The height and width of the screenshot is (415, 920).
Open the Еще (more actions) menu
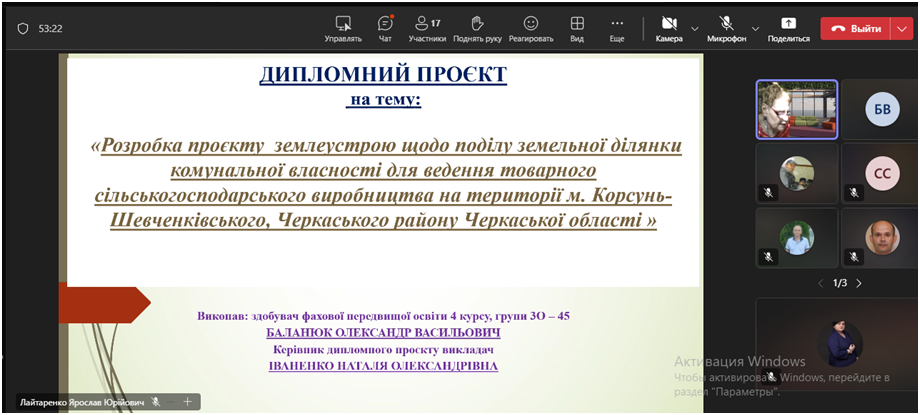(x=617, y=28)
